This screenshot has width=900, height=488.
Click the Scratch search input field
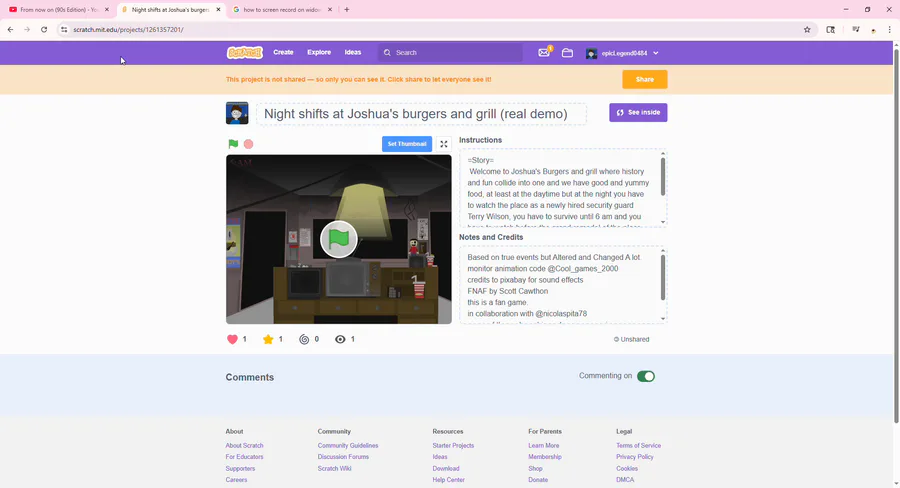point(451,53)
